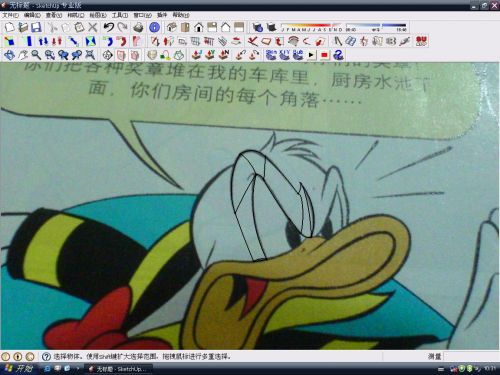Open the 相机 (Camera) menu
This screenshot has width=500, height=375.
point(76,15)
